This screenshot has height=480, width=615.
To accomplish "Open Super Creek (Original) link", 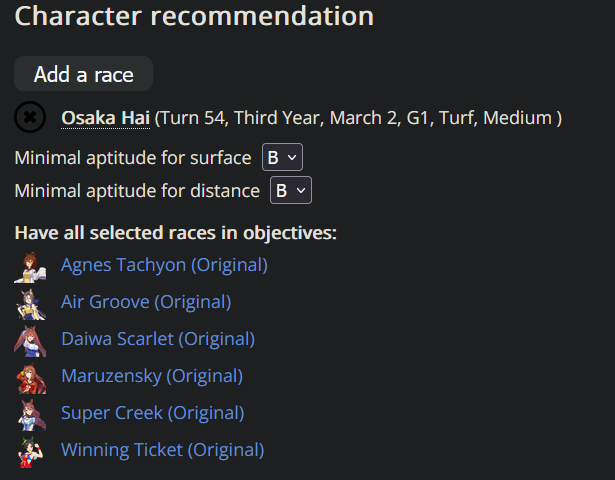I will (153, 413).
